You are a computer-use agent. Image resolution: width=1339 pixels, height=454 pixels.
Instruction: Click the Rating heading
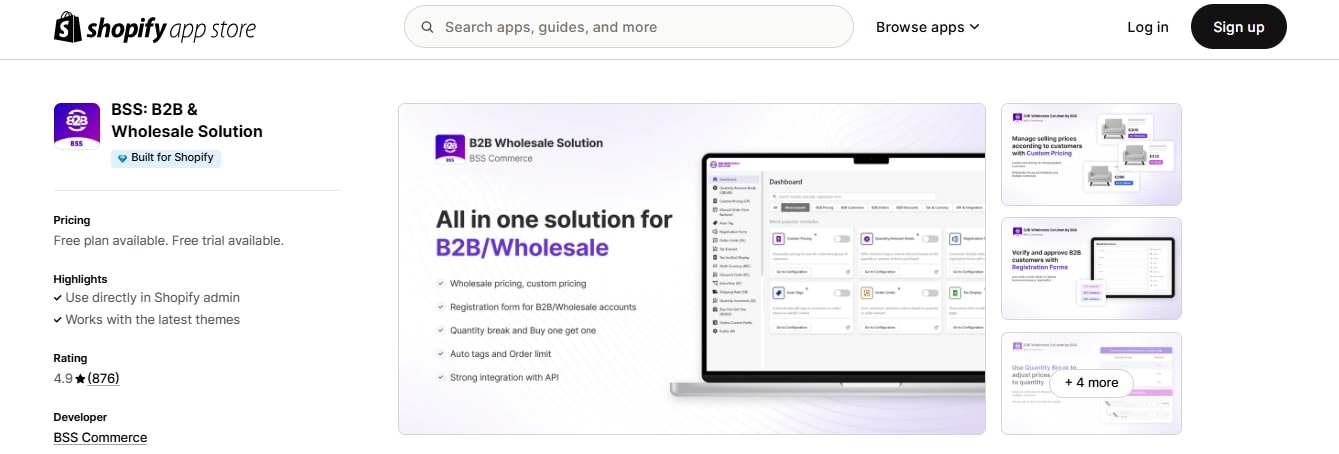coord(70,358)
